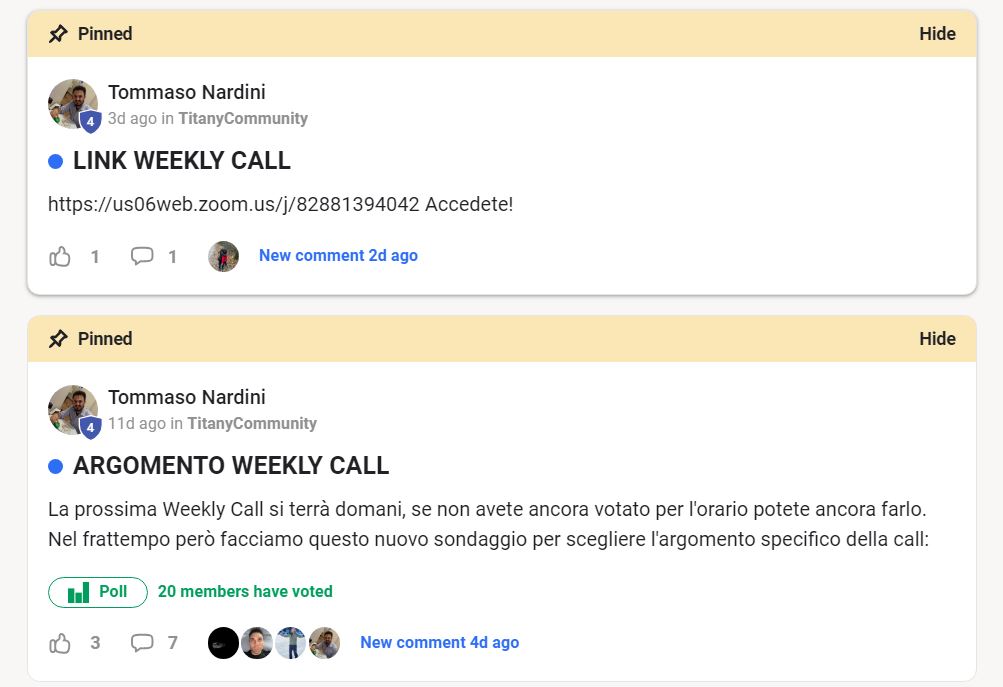Open the Poll bar-chart button
The height and width of the screenshot is (687, 1003).
point(98,592)
